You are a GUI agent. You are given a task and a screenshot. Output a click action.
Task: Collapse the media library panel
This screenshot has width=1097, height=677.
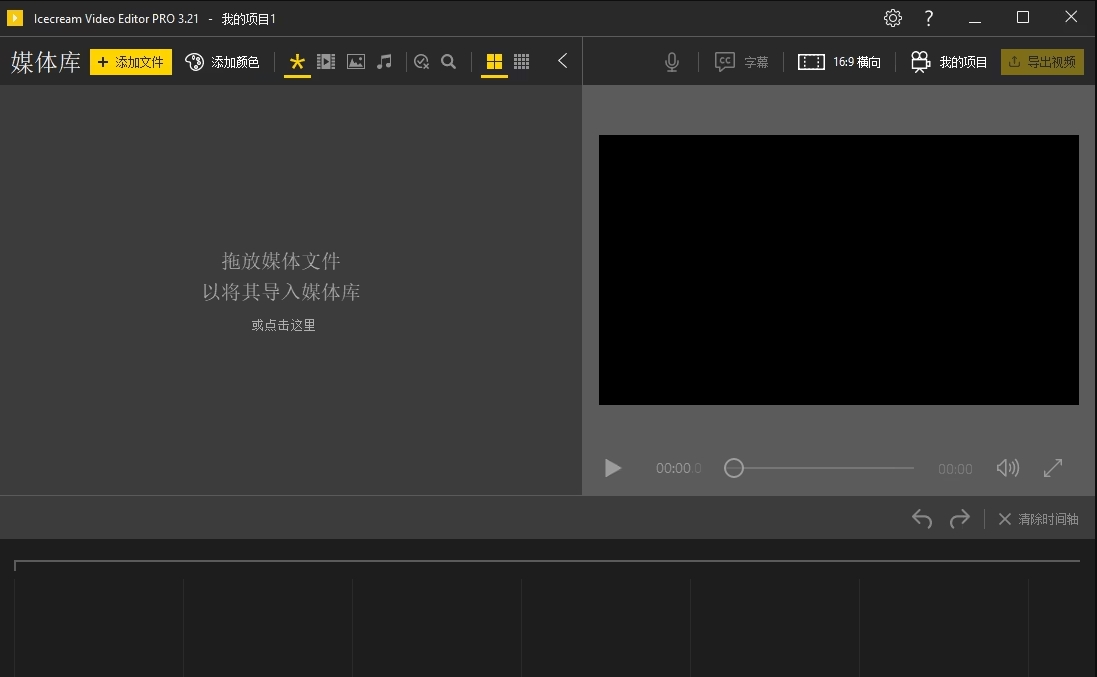tap(562, 61)
